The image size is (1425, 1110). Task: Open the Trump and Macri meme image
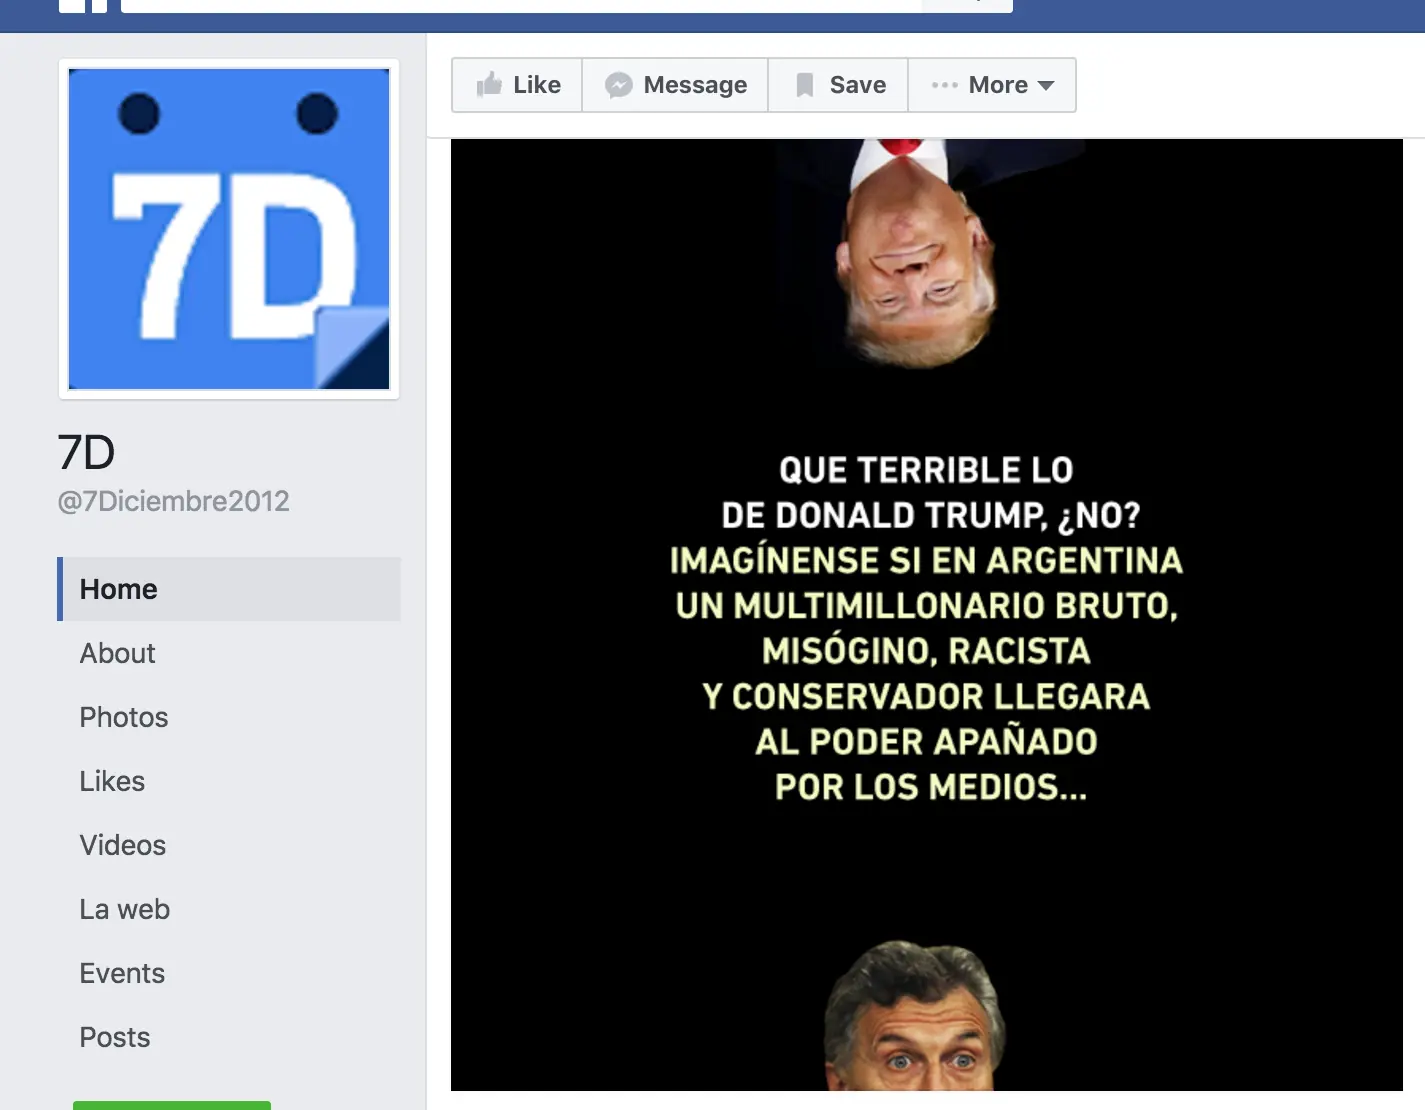pos(927,615)
